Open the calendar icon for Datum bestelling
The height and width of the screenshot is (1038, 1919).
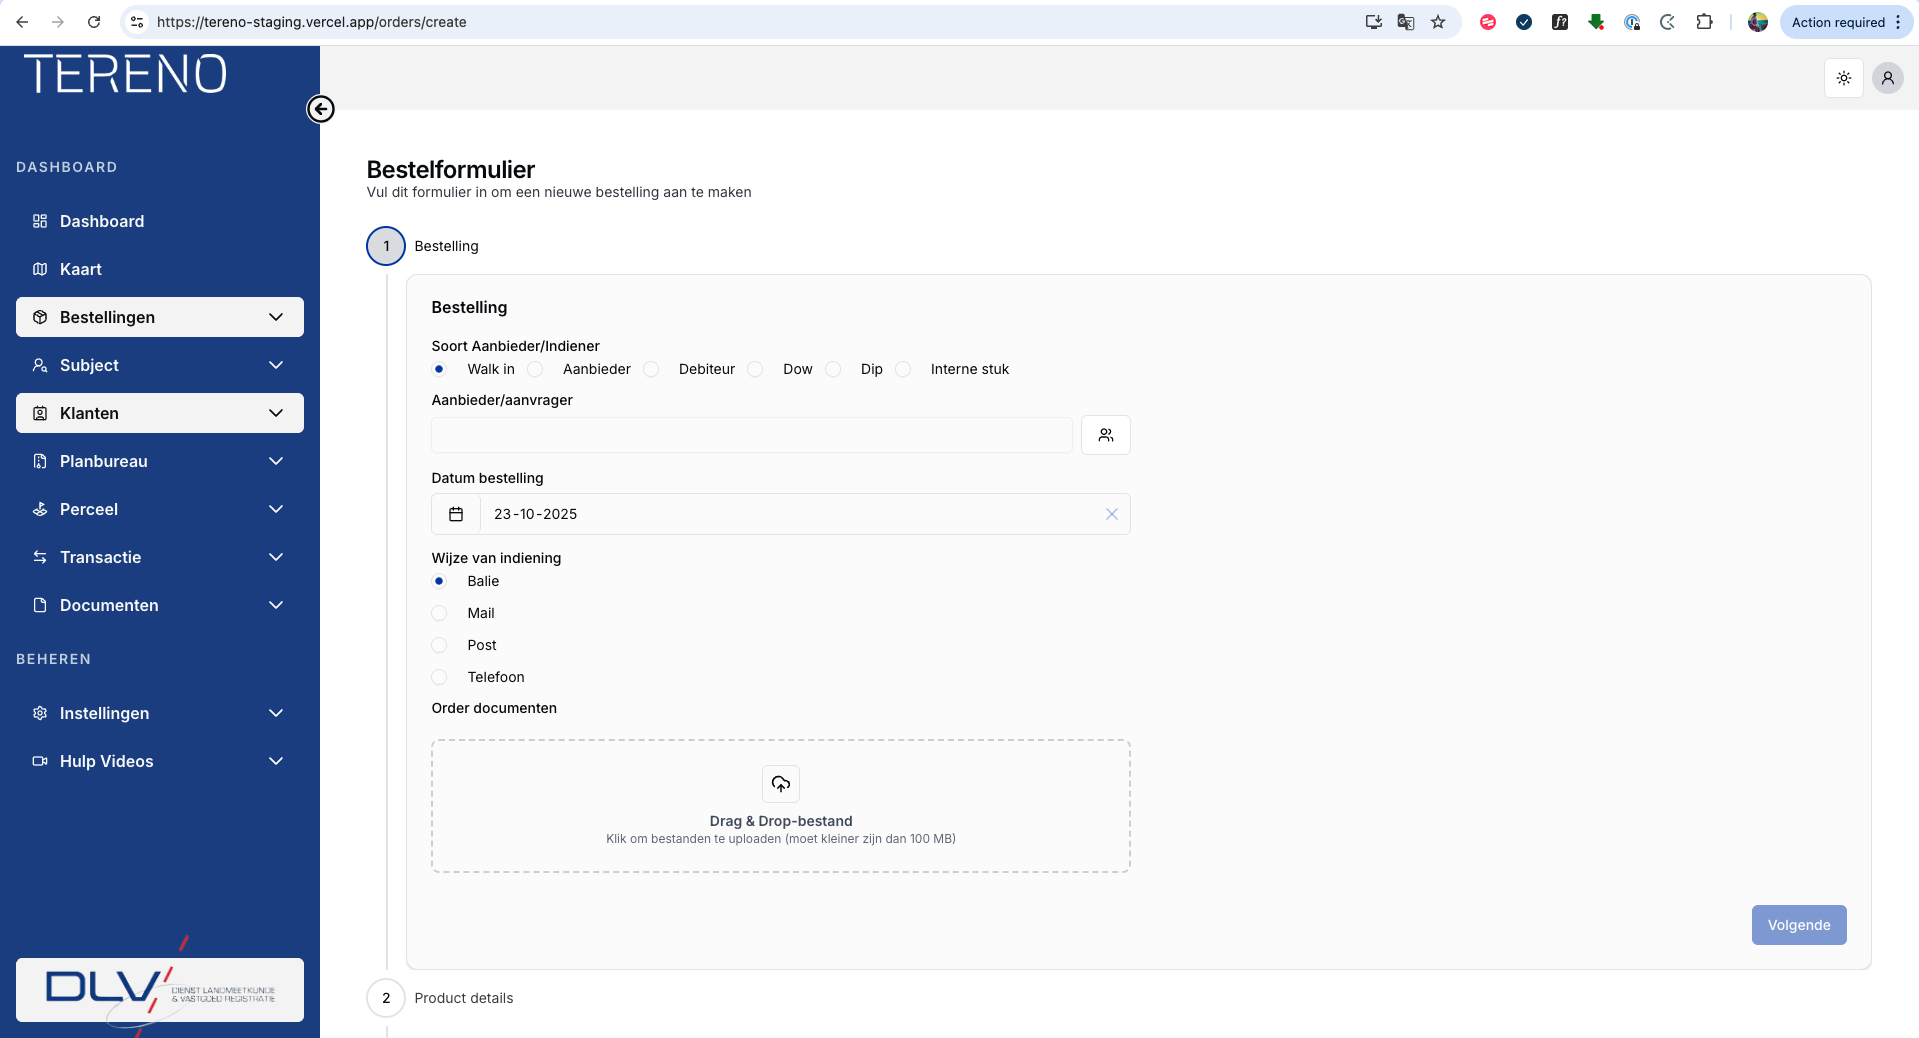tap(456, 514)
